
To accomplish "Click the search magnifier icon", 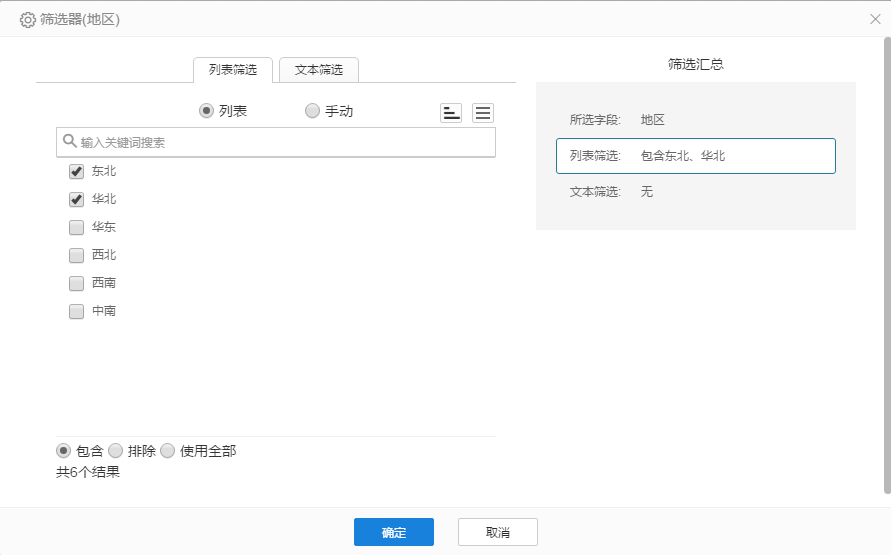I will (70, 142).
